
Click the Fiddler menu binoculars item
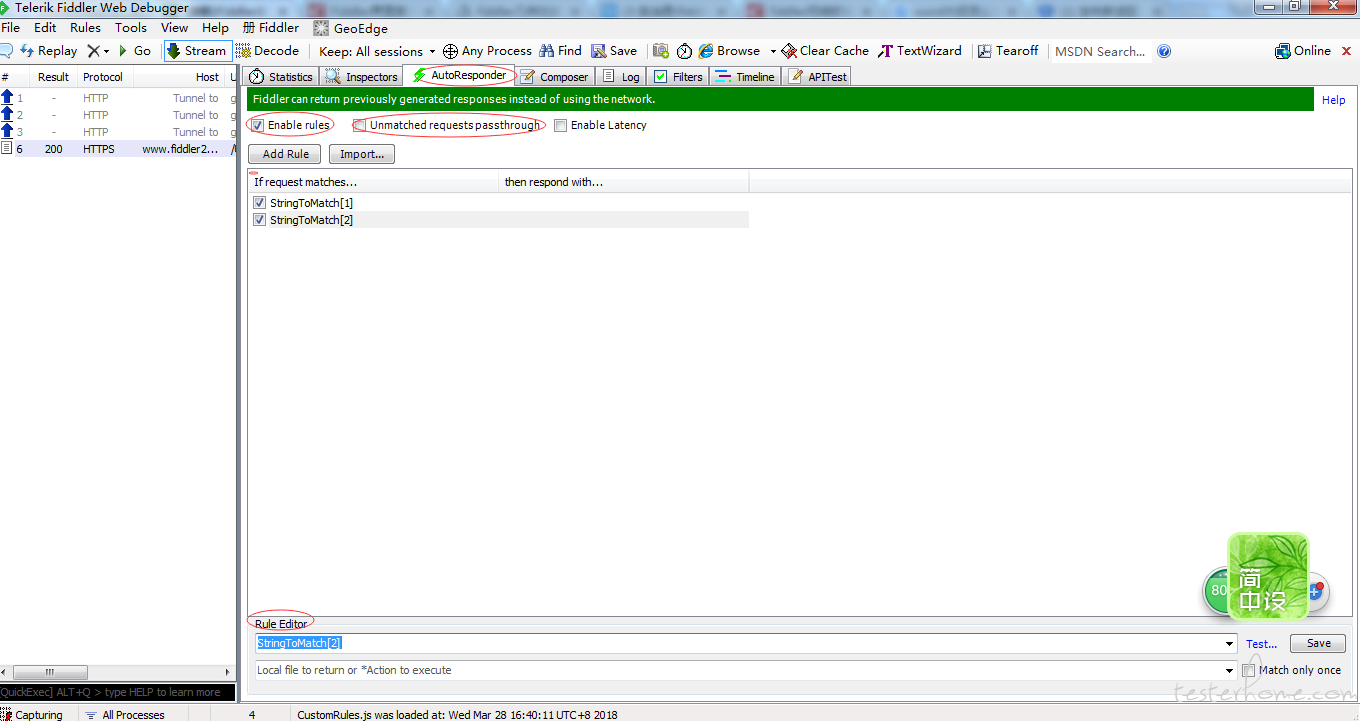point(271,28)
